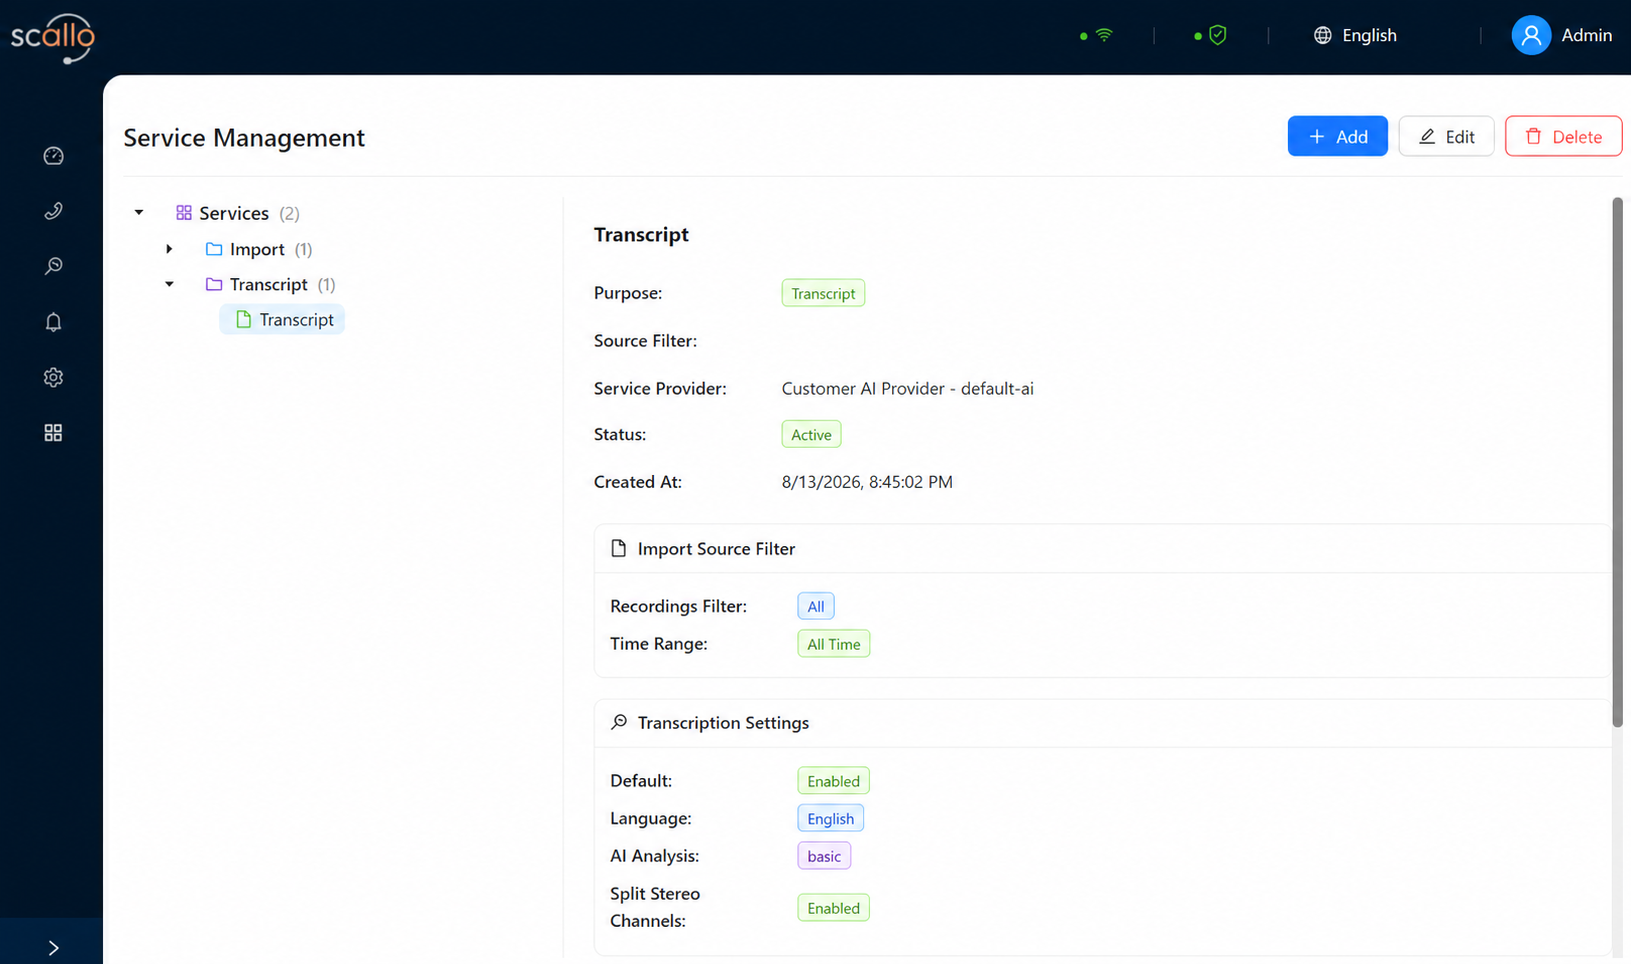Select the Transcript folder label
The height and width of the screenshot is (964, 1631).
coord(269,285)
